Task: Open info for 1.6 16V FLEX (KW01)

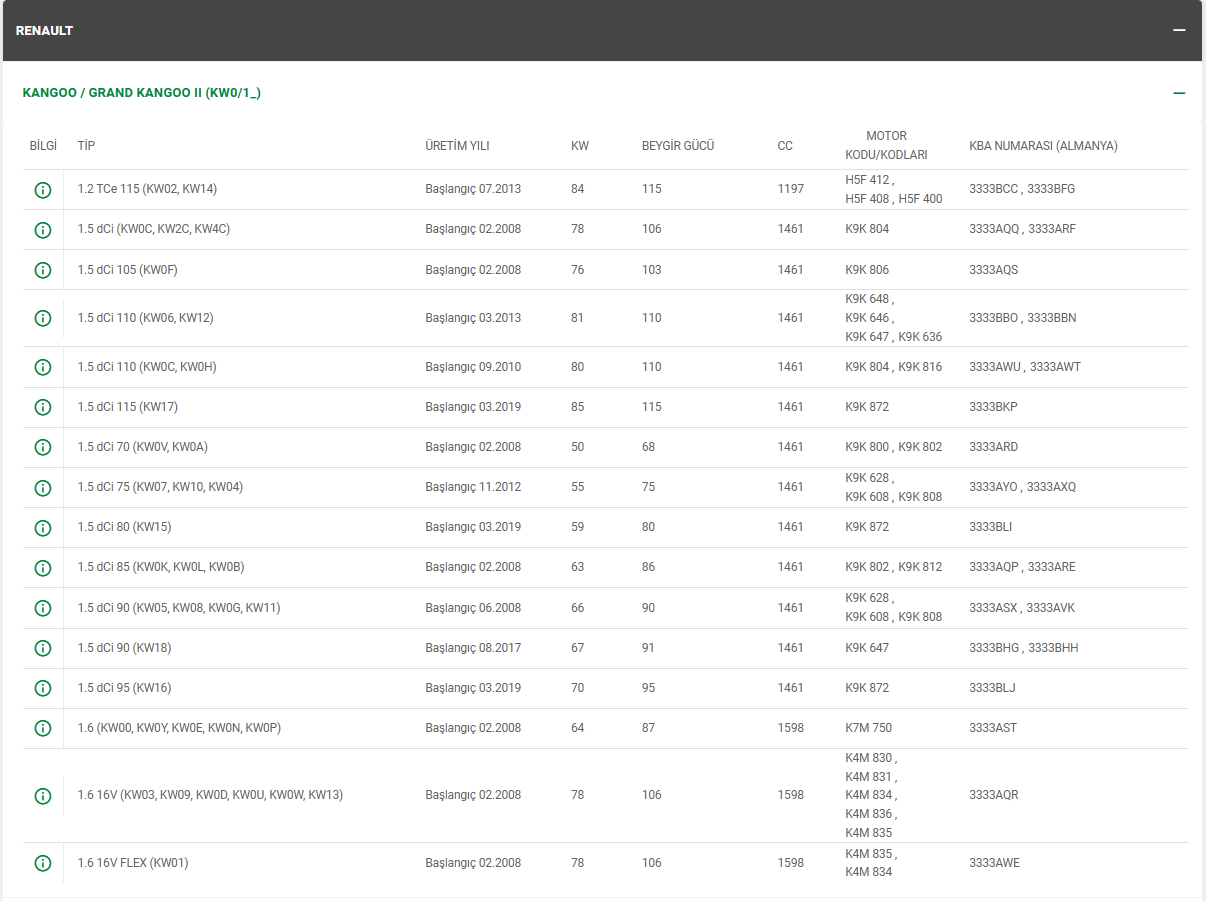Action: click(43, 863)
